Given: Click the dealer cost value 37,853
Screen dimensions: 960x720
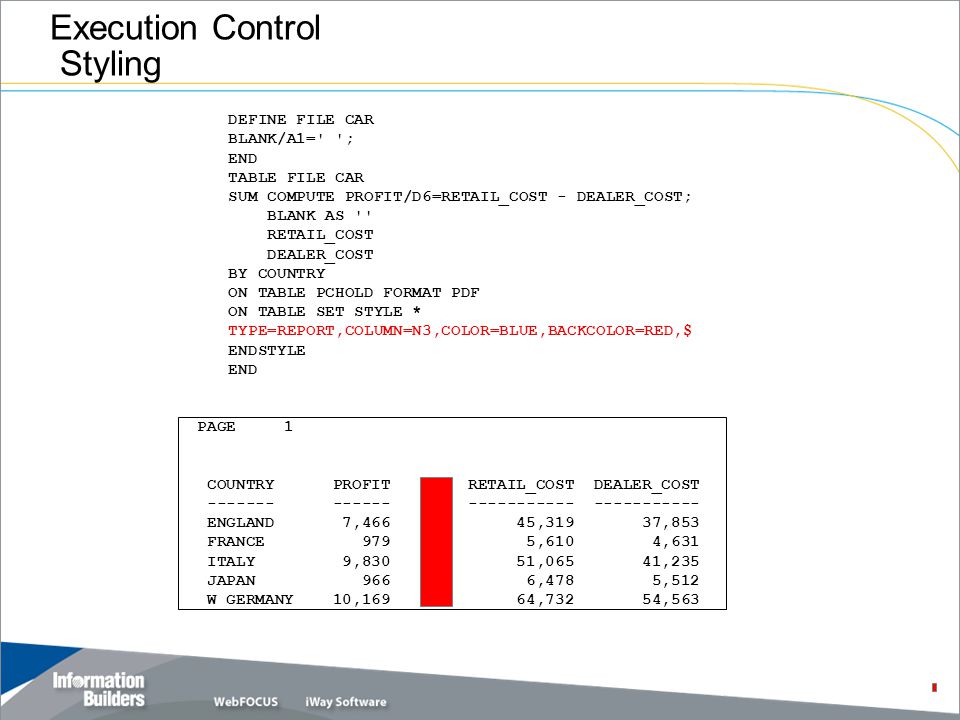Looking at the screenshot, I should pos(671,522).
